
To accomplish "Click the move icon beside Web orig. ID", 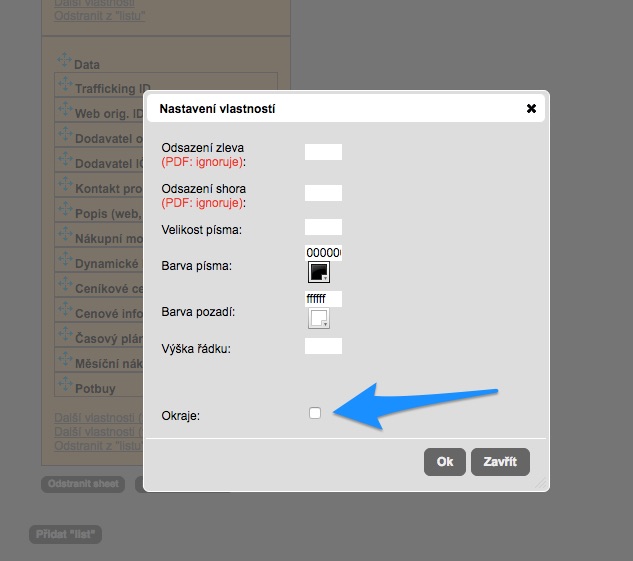I will tap(66, 110).
